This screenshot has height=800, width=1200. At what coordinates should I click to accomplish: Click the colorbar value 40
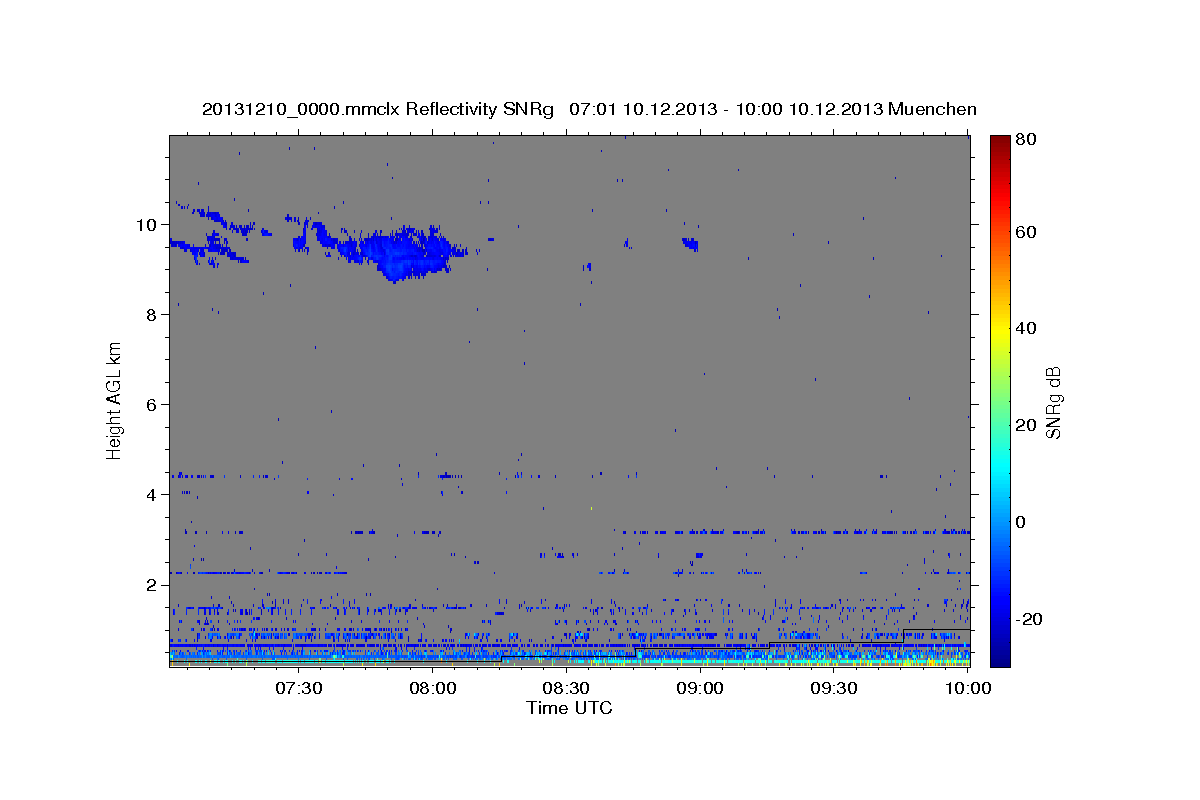pos(1025,328)
